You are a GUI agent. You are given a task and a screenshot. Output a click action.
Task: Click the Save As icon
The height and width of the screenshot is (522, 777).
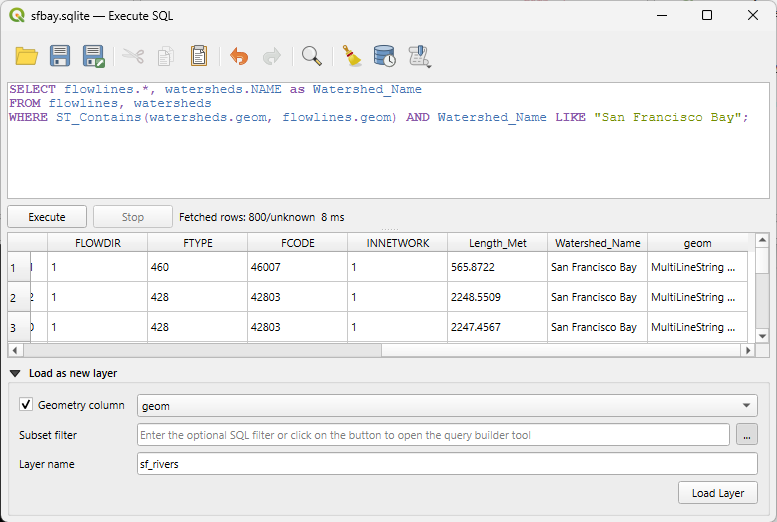(94, 56)
